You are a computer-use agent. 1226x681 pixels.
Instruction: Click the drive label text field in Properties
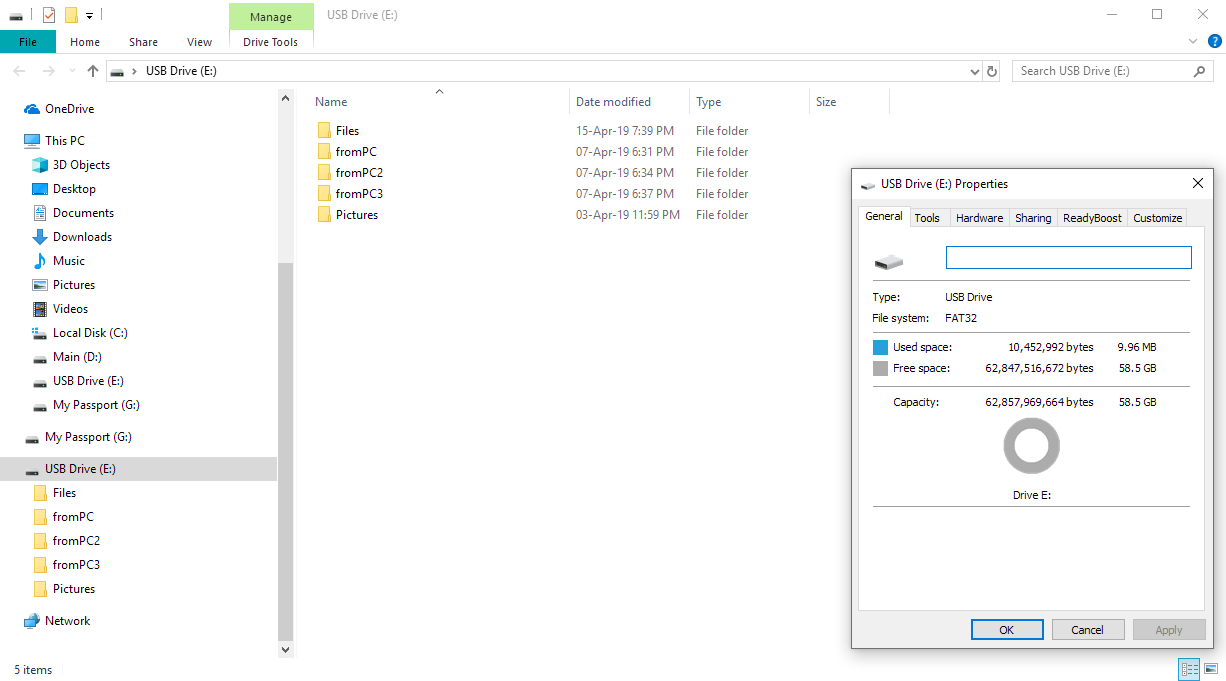(x=1069, y=258)
